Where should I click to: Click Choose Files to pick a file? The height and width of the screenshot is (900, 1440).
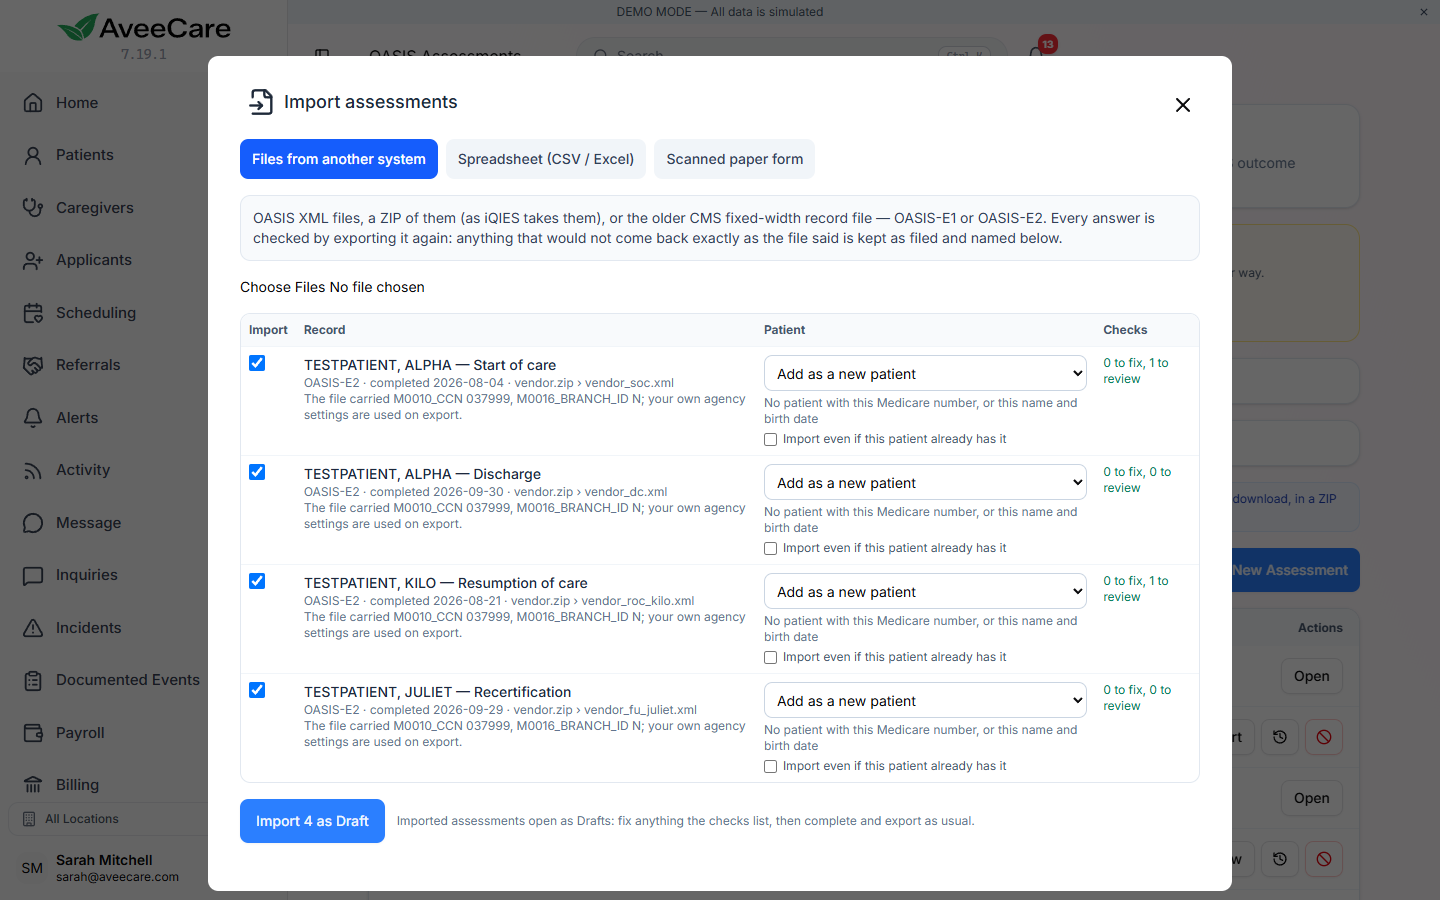pos(282,287)
